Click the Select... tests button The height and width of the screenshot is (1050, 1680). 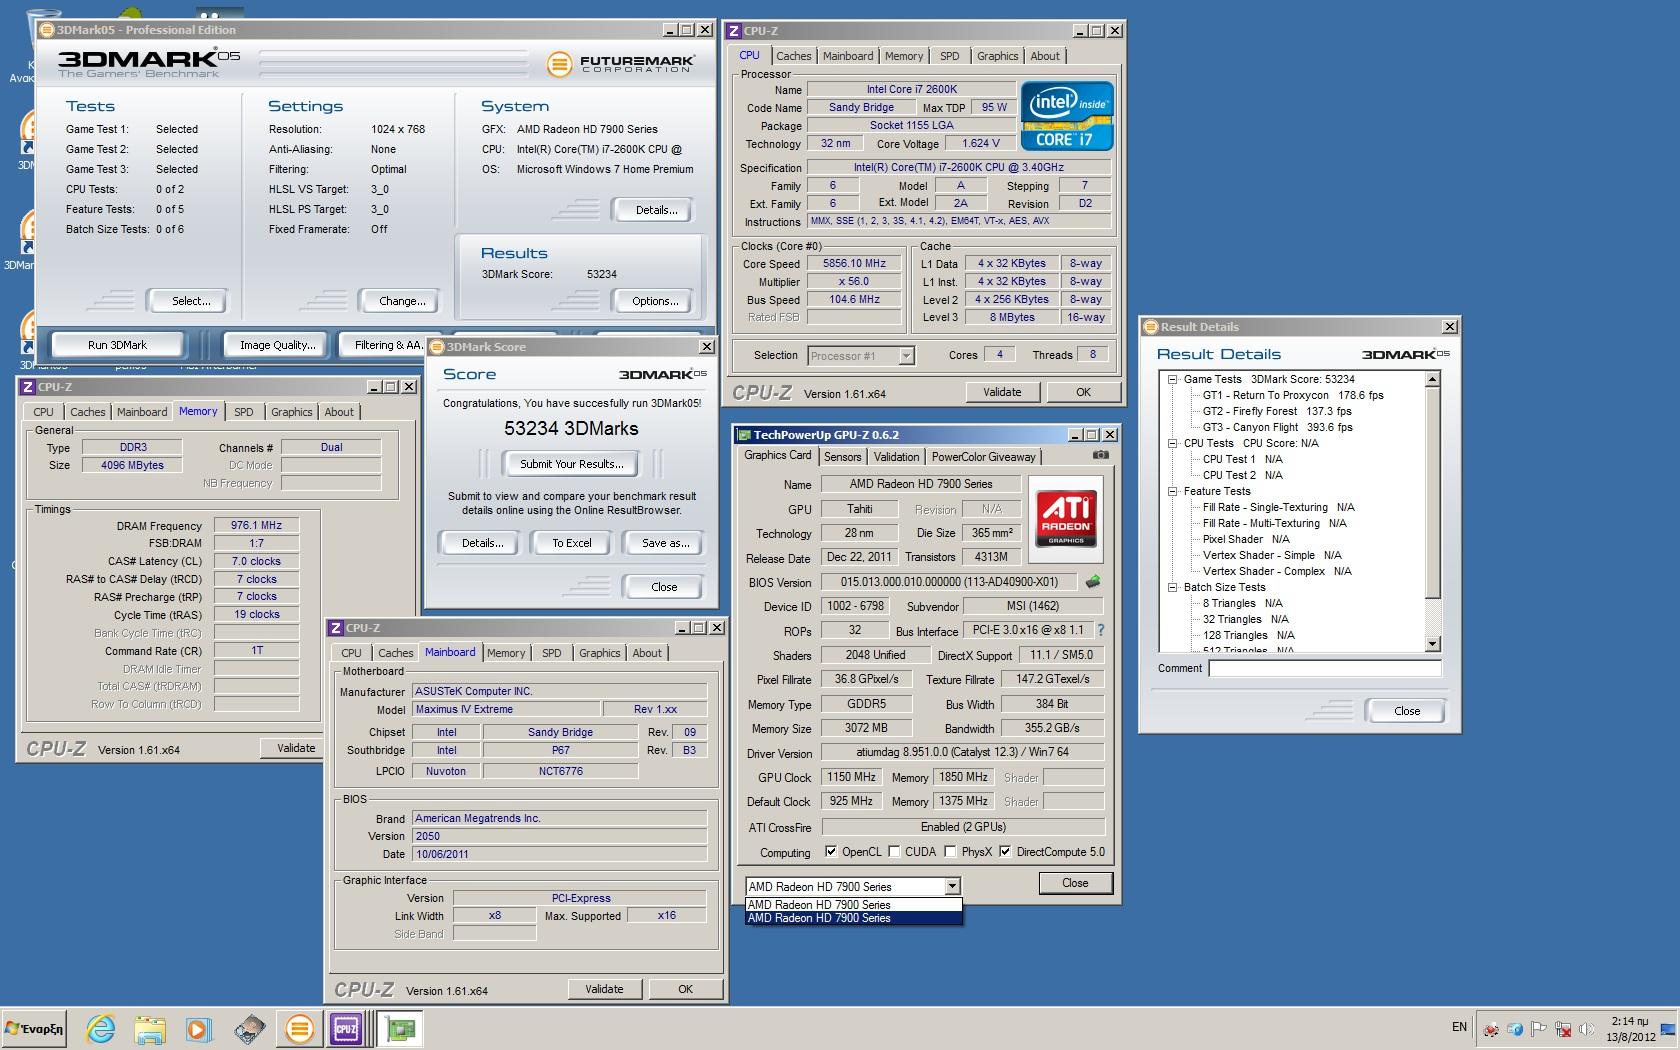(190, 301)
